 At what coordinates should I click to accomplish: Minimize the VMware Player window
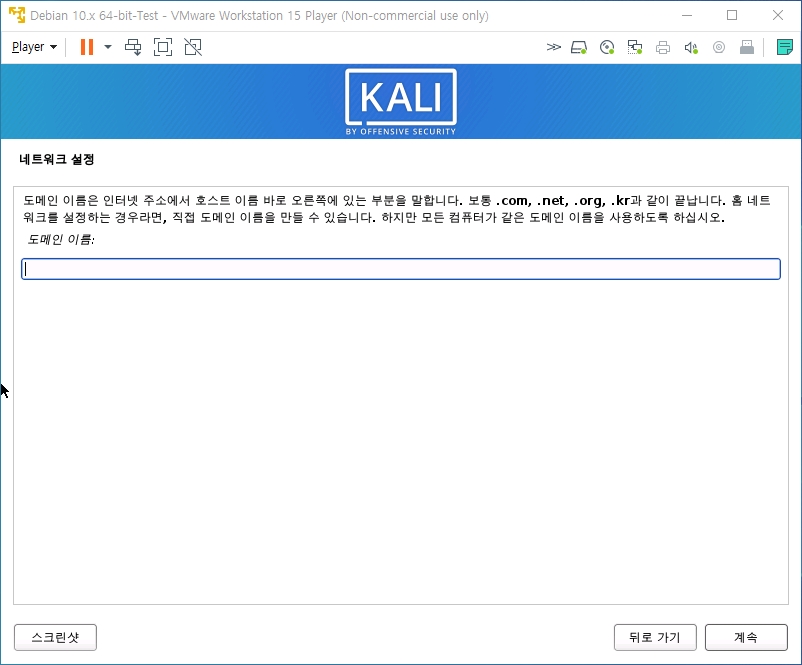coord(687,15)
